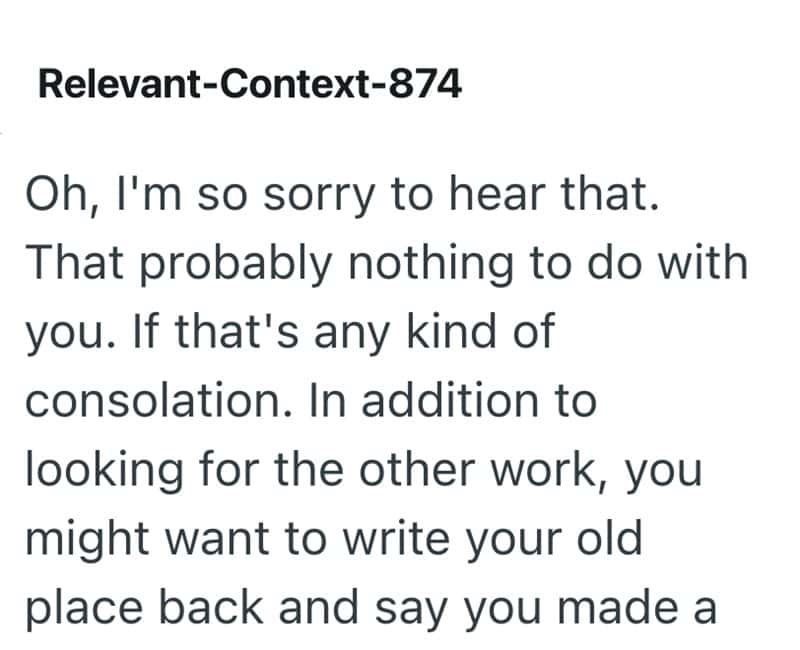Image resolution: width=800 pixels, height=650 pixels.
Task: Open the Relevant-Context-874 user profile
Action: [x=249, y=86]
